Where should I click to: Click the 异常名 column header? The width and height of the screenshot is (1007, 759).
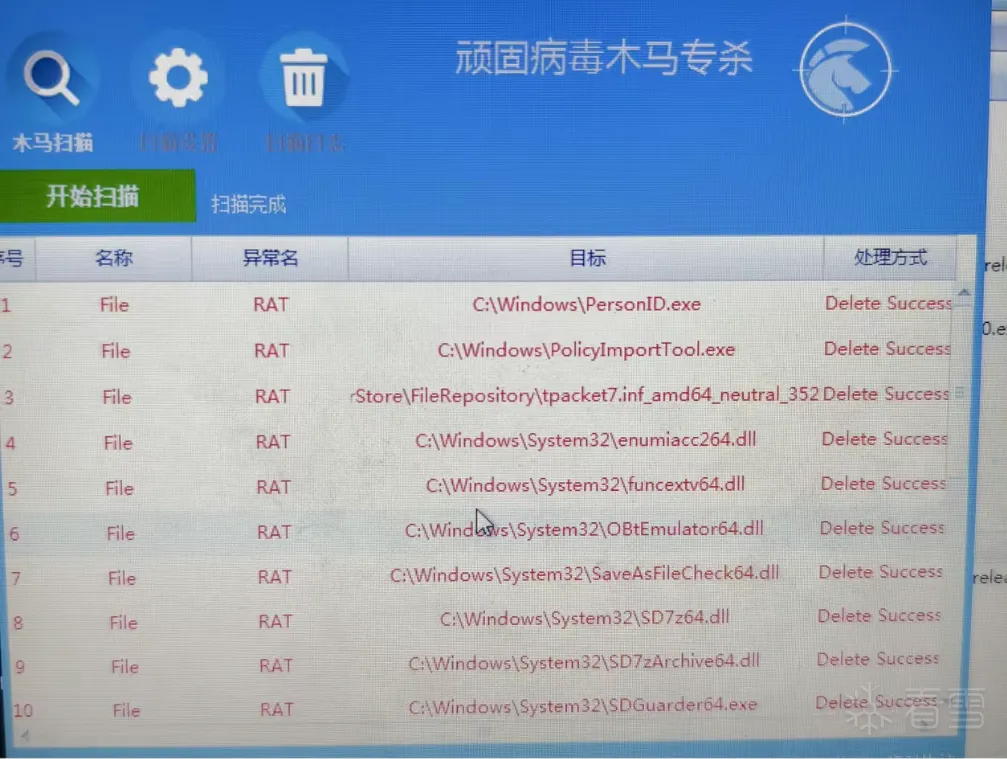pyautogui.click(x=270, y=258)
